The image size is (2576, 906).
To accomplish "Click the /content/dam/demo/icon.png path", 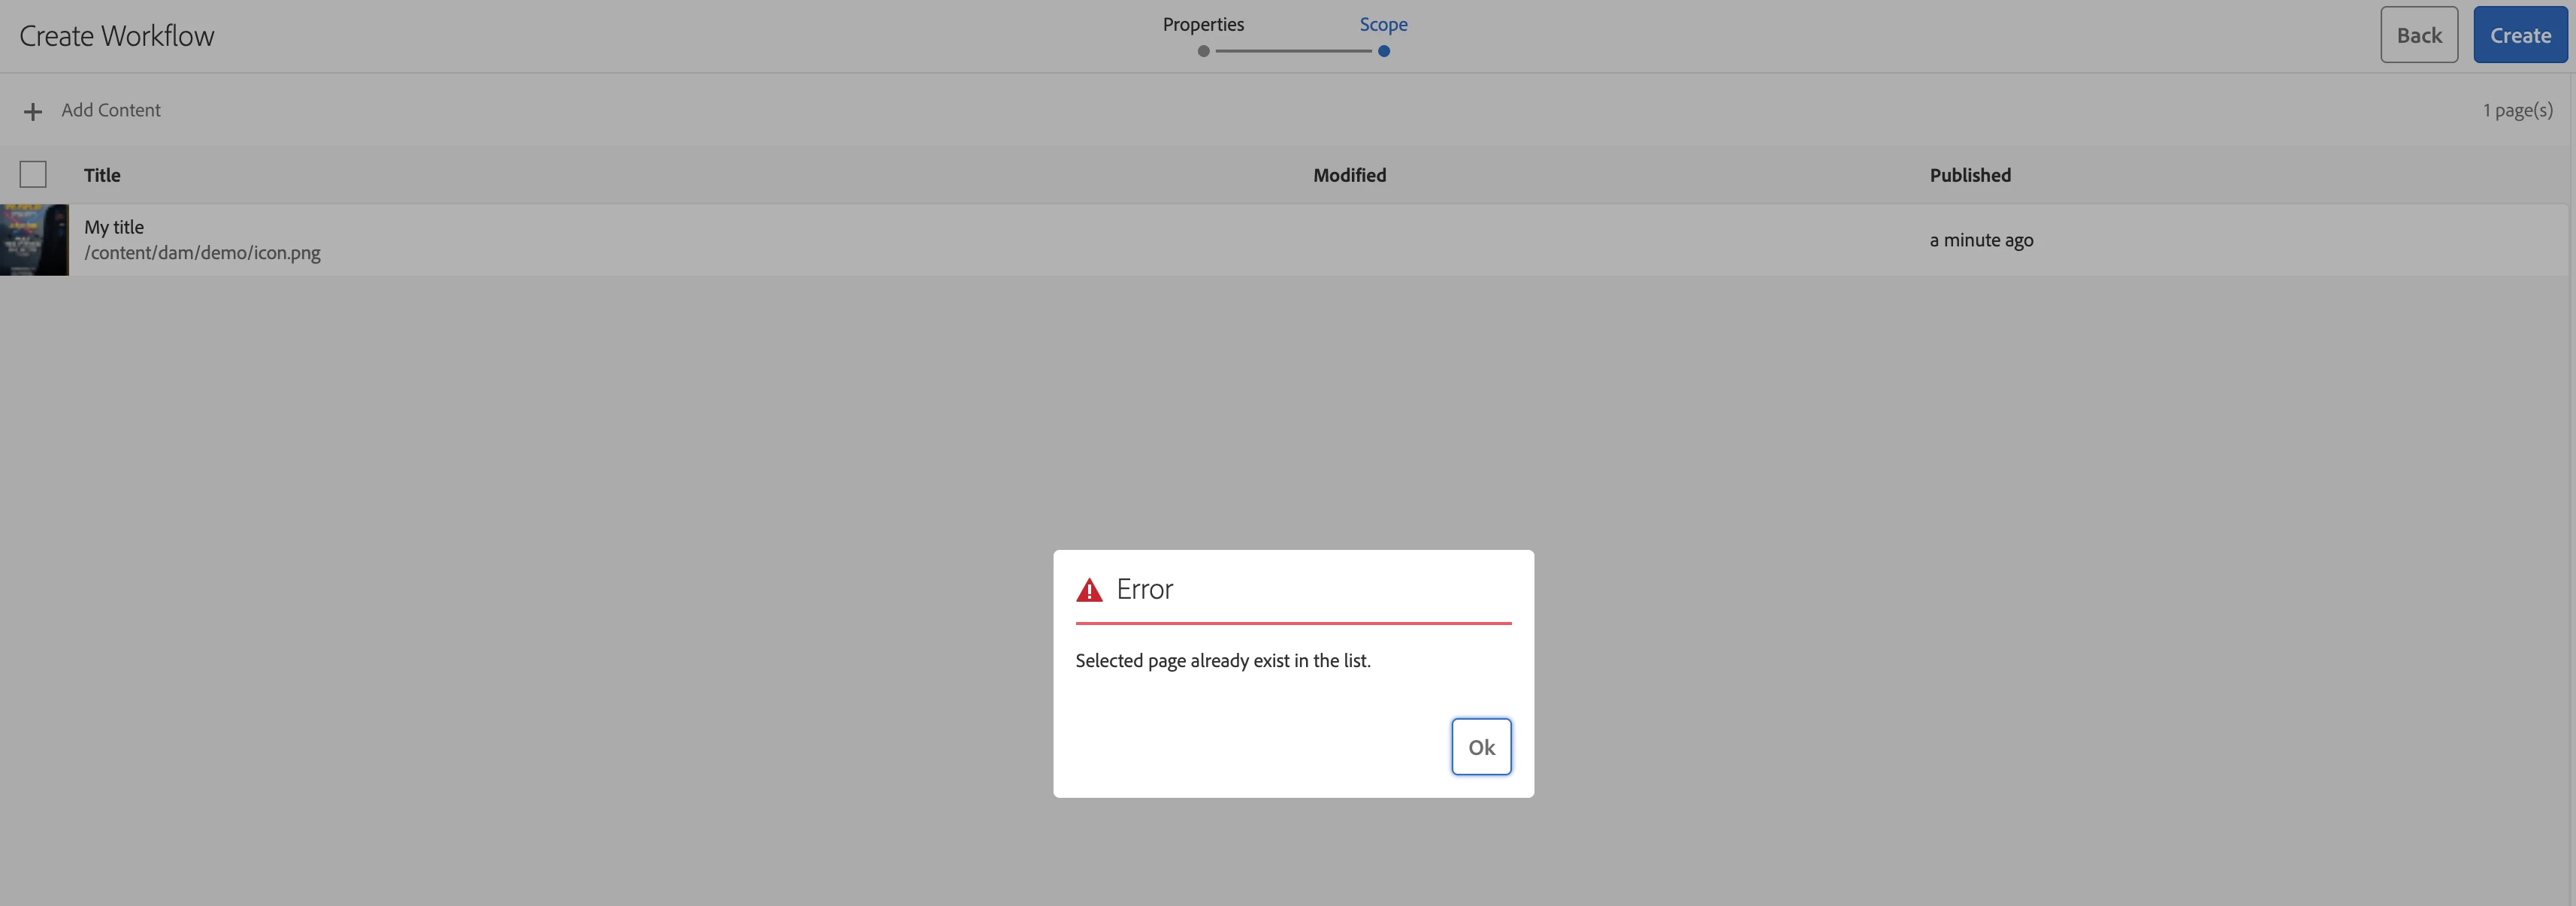I will point(202,253).
